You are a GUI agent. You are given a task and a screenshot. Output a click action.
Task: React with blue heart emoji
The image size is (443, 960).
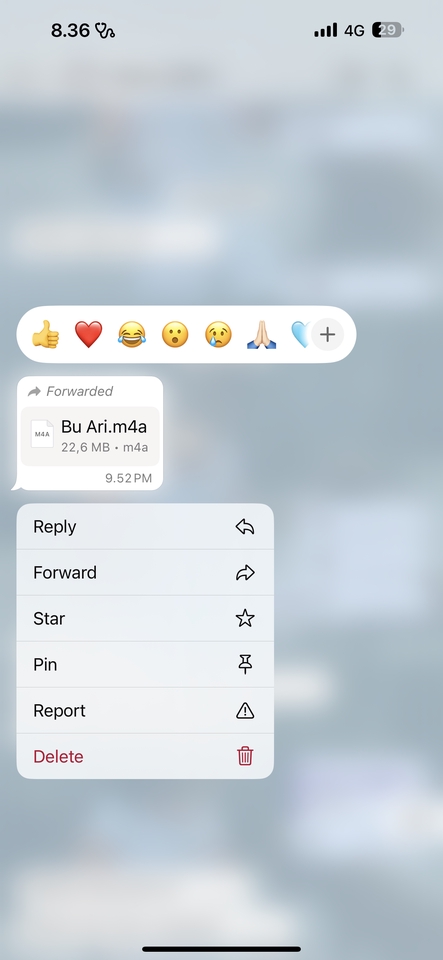point(300,335)
